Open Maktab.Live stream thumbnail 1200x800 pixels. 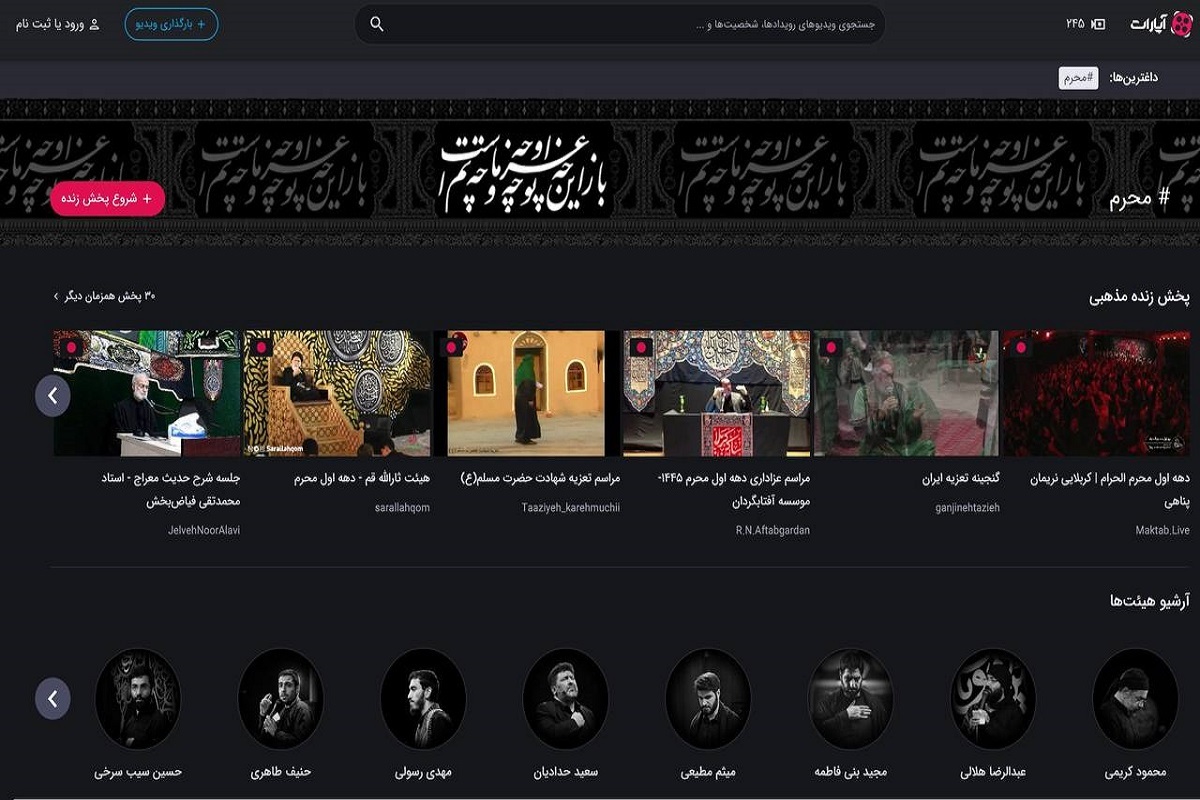(x=1096, y=394)
